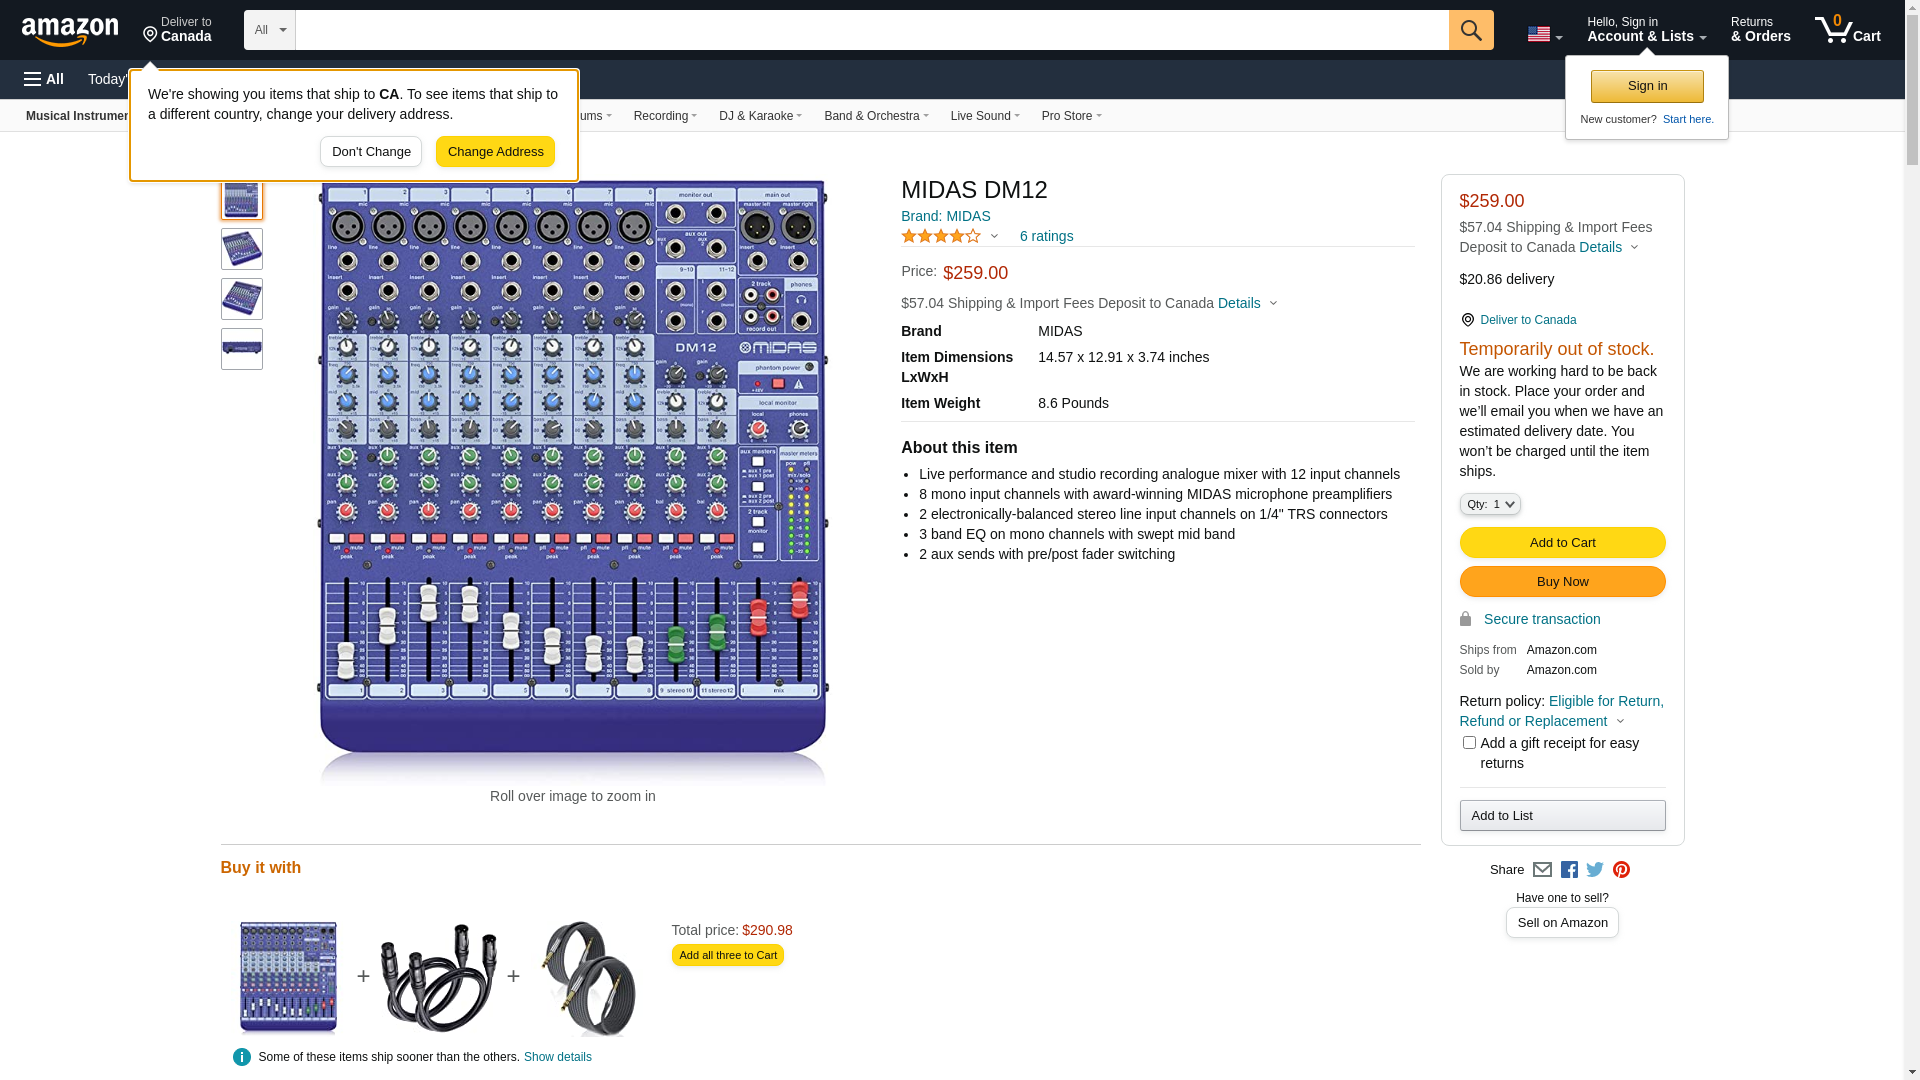Click the Add to Cart button
1920x1080 pixels.
pyautogui.click(x=1562, y=543)
